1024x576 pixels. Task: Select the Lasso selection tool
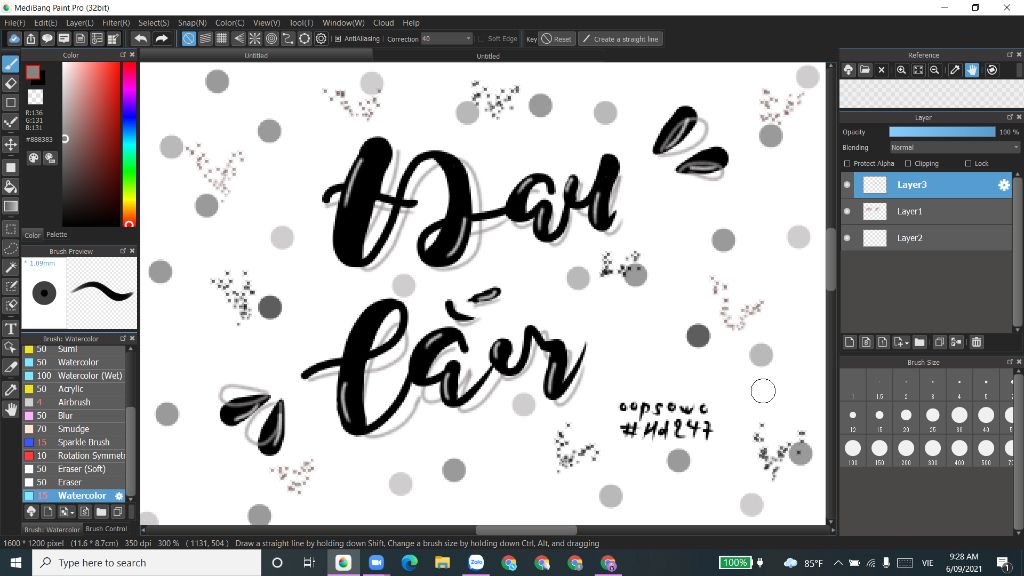[10, 248]
